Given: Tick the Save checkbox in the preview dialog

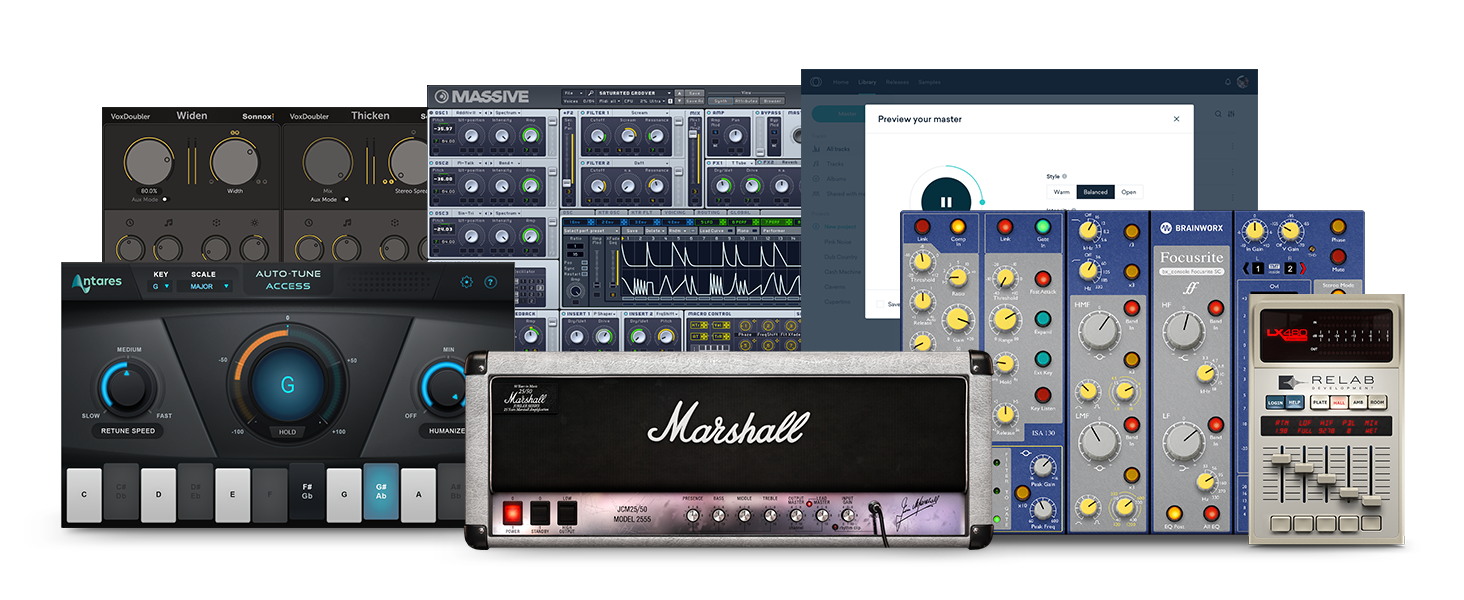Looking at the screenshot, I should click(x=881, y=303).
